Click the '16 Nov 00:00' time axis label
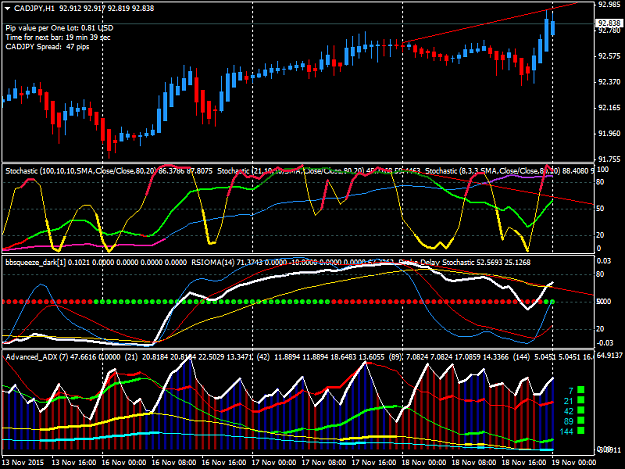Image resolution: width=625 pixels, height=469 pixels. (x=124, y=463)
